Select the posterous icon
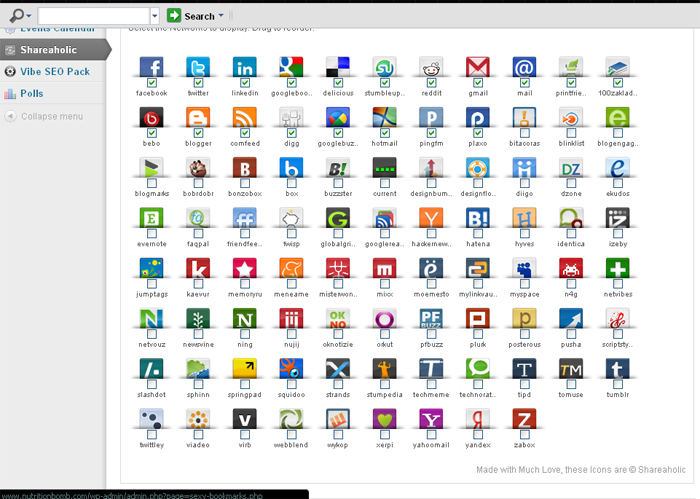 coord(525,319)
